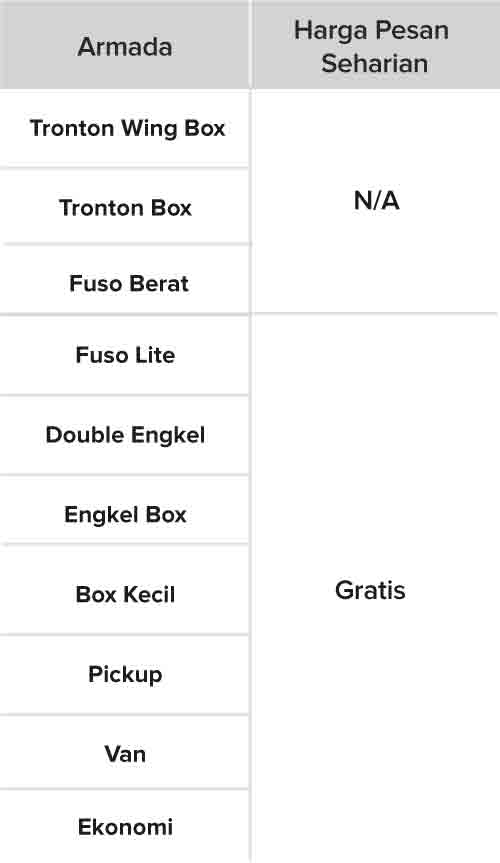Click the Harga Pesan Seharian header
500x863 pixels.
(376, 46)
